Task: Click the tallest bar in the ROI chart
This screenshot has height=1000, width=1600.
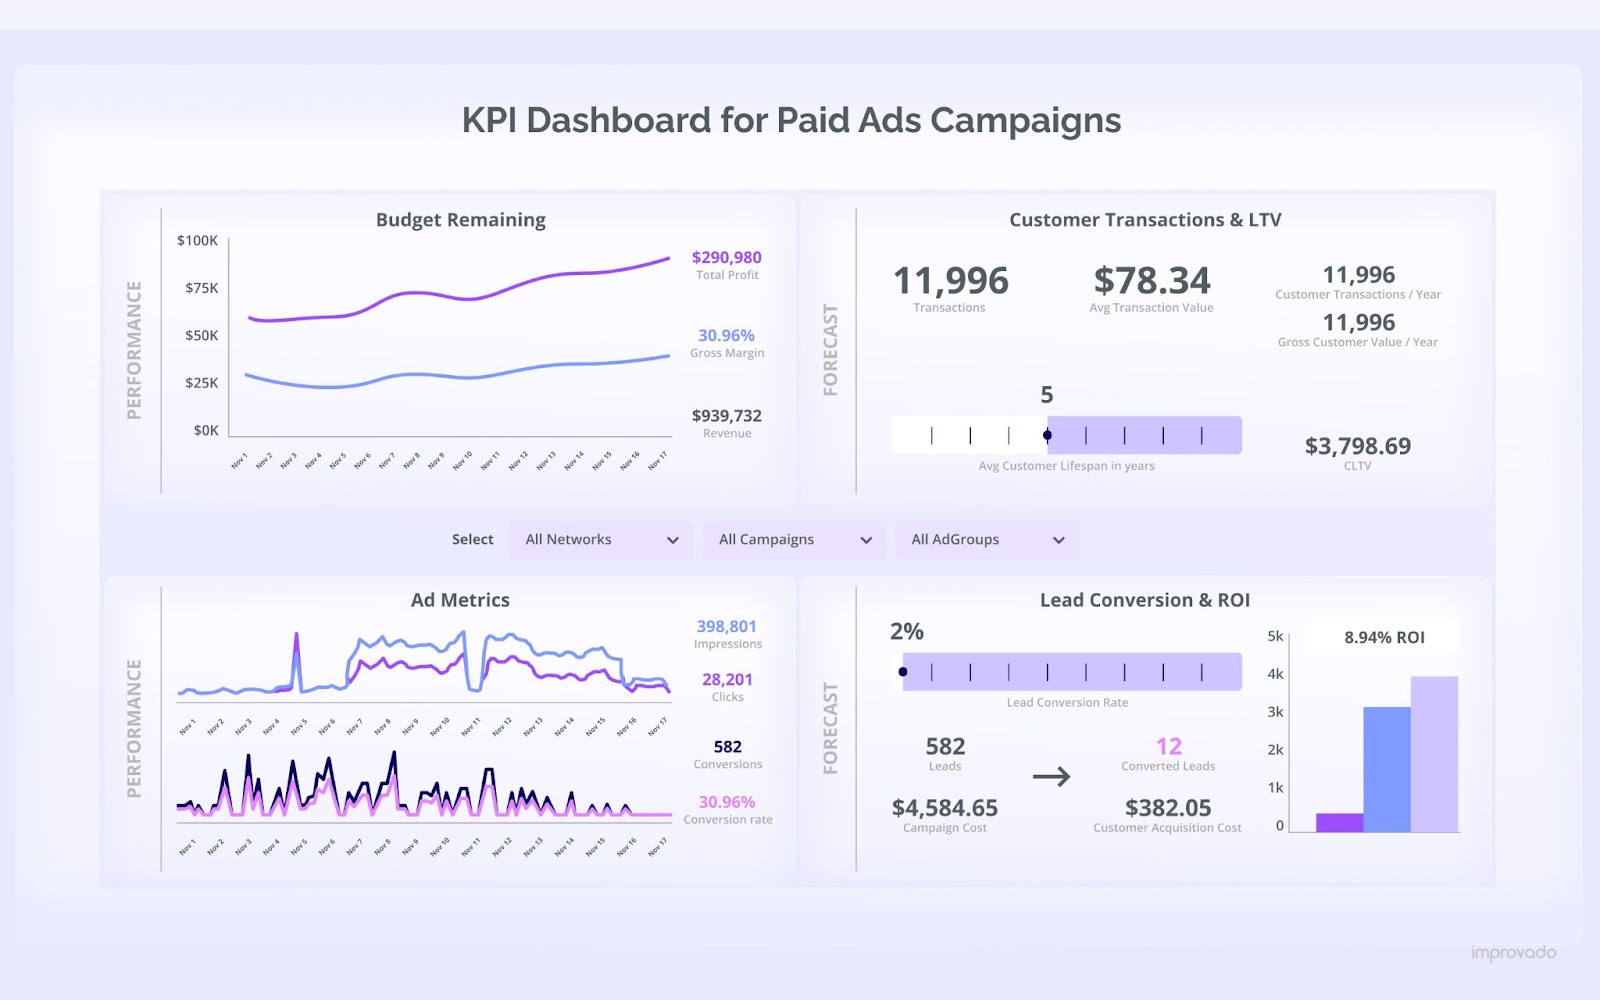Action: coord(1434,750)
